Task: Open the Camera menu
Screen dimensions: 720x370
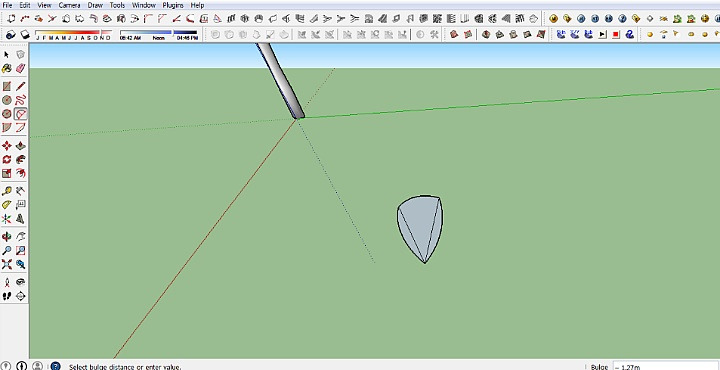Action: coord(69,5)
